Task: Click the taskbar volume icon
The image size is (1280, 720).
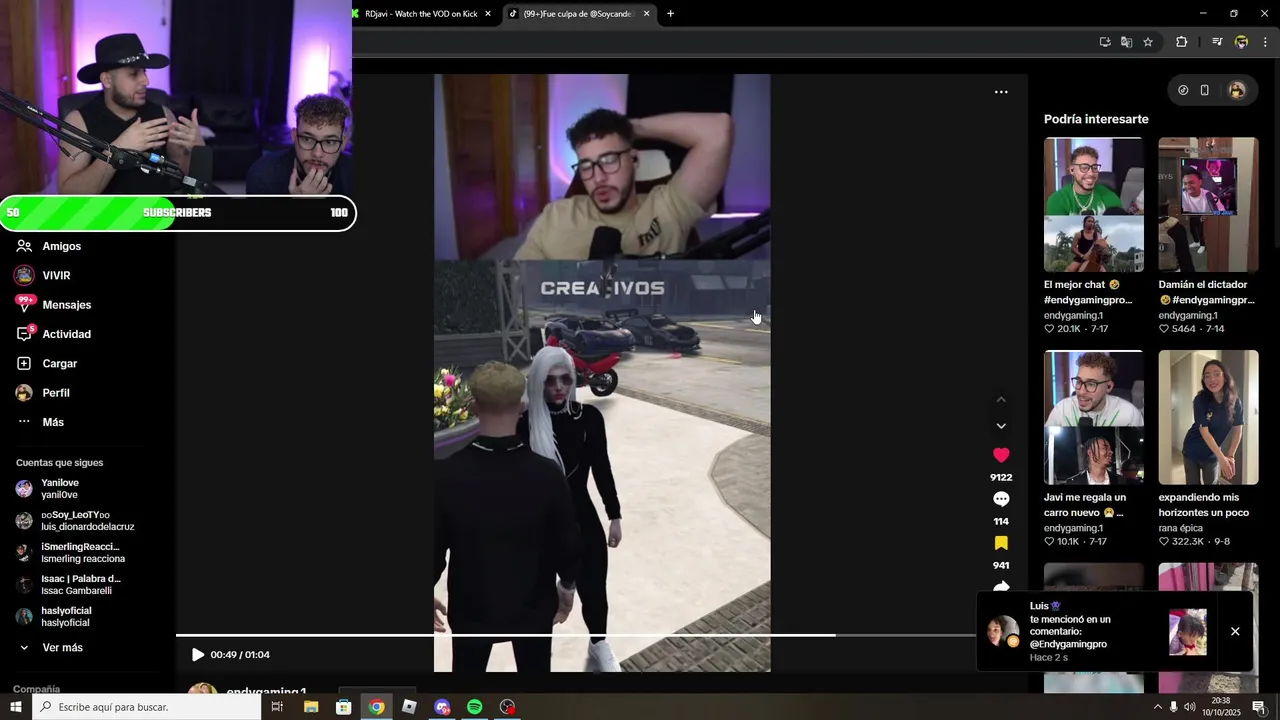Action: 1190,707
